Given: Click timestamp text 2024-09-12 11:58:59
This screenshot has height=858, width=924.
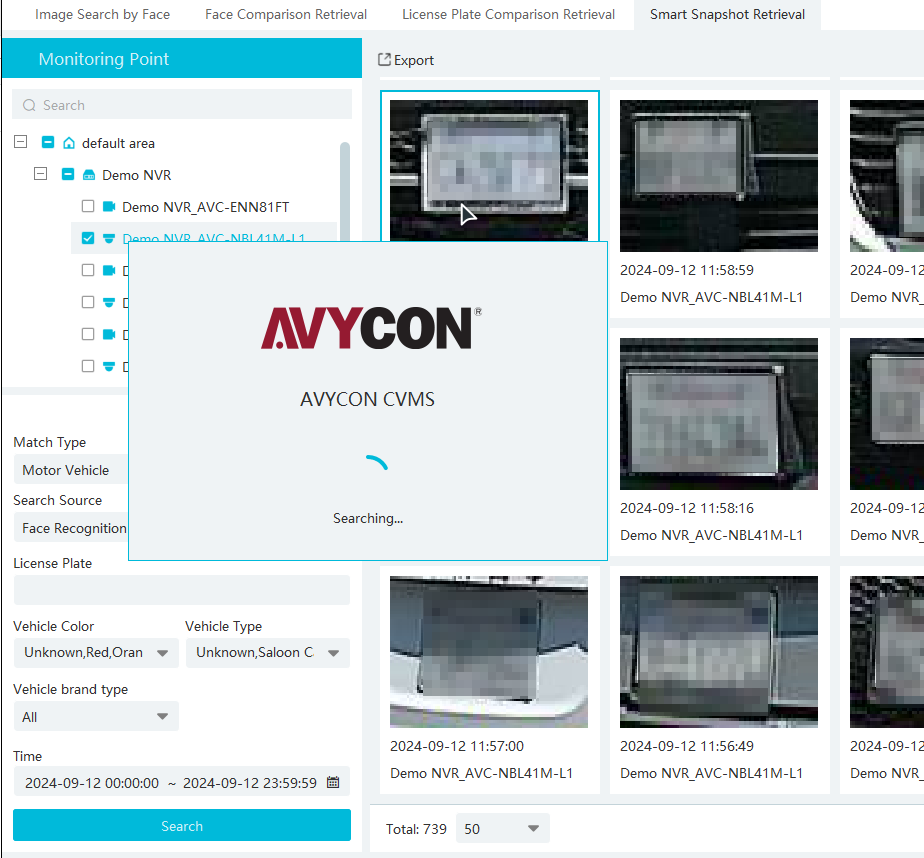Looking at the screenshot, I should click(x=687, y=270).
